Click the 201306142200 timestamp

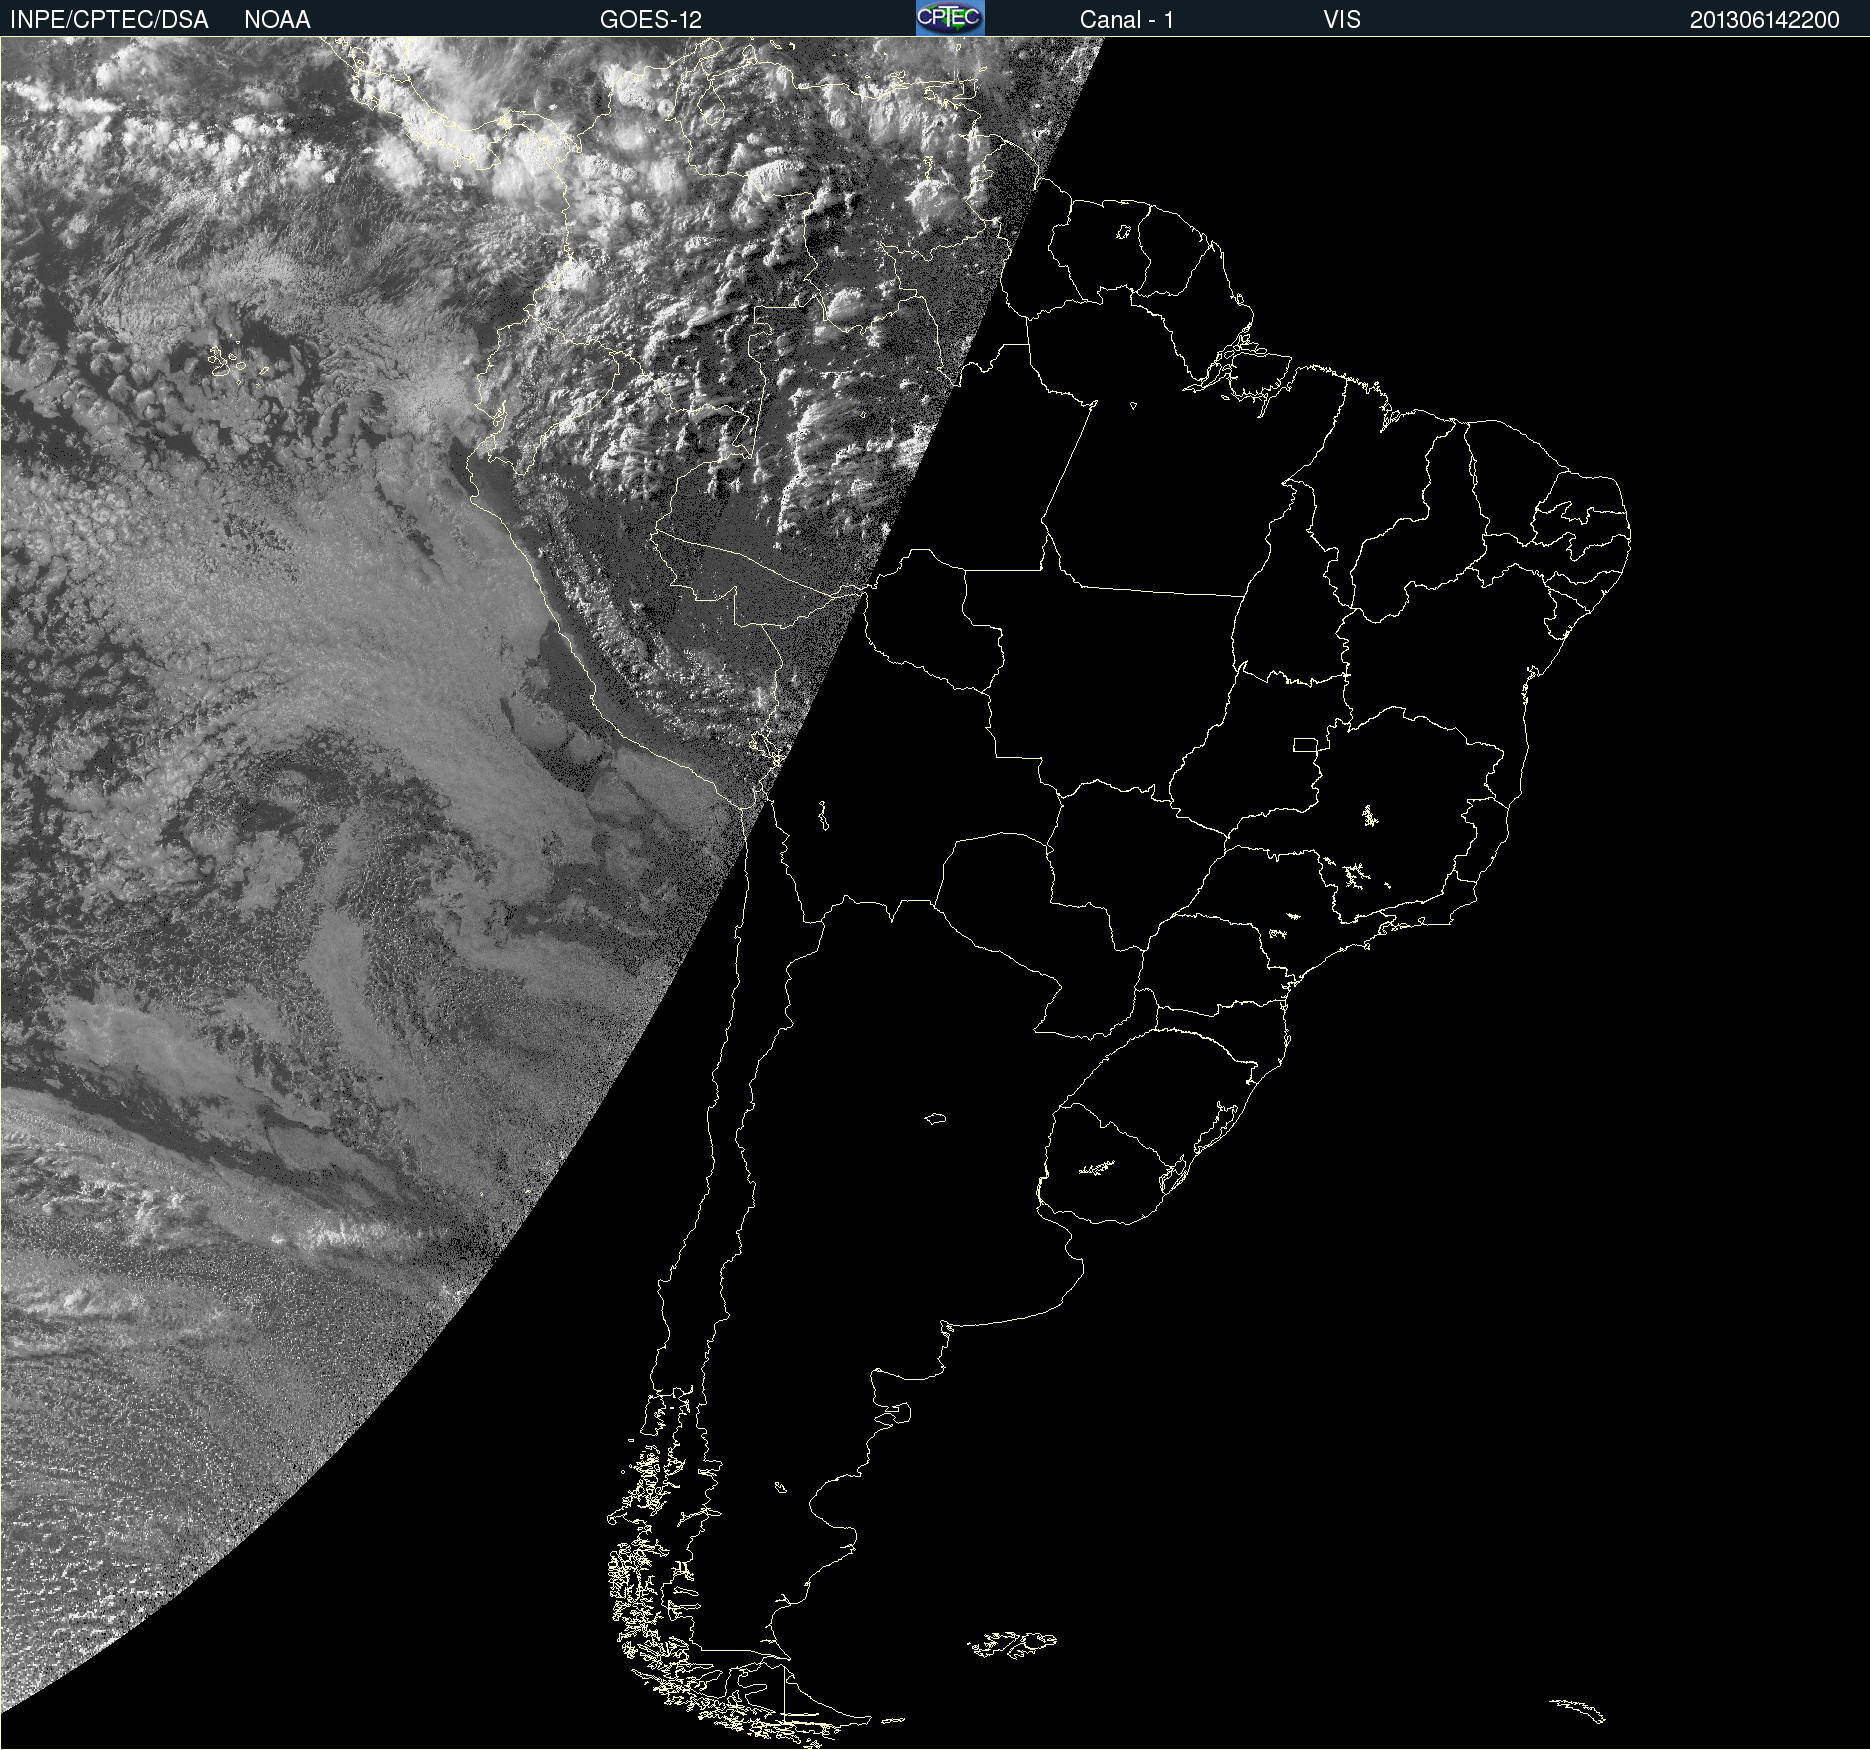click(x=1765, y=20)
